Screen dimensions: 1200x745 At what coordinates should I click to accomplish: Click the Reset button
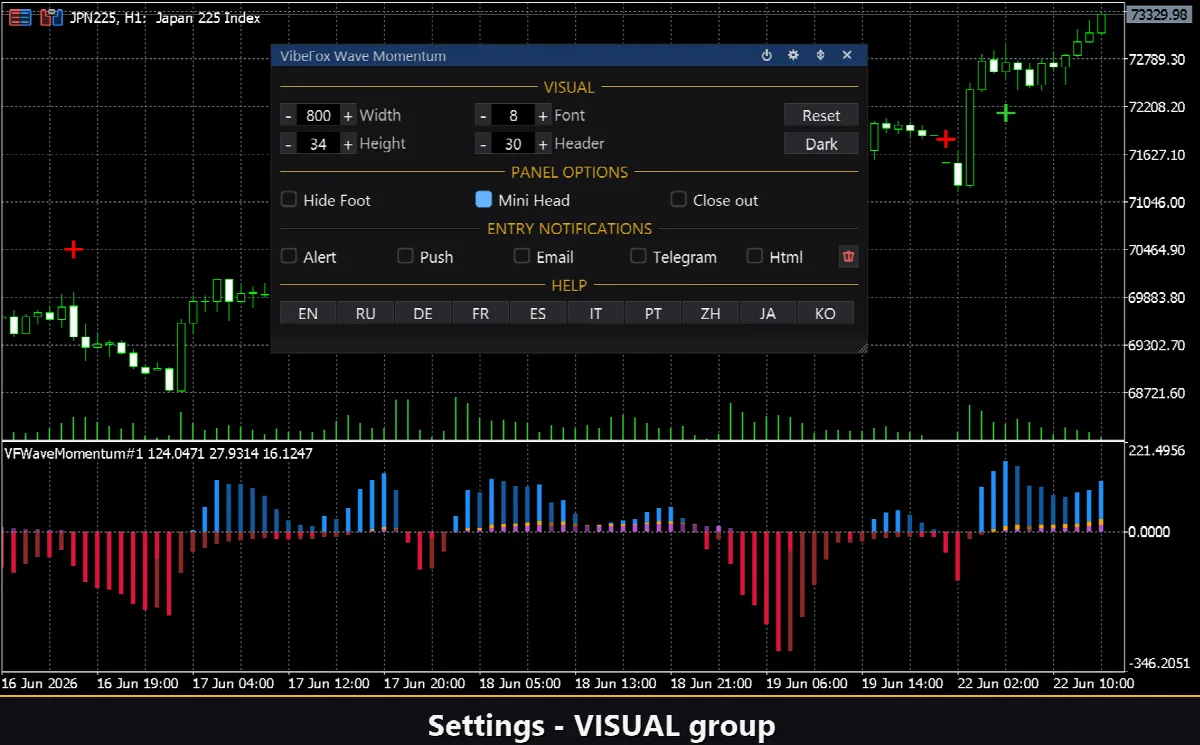821,116
